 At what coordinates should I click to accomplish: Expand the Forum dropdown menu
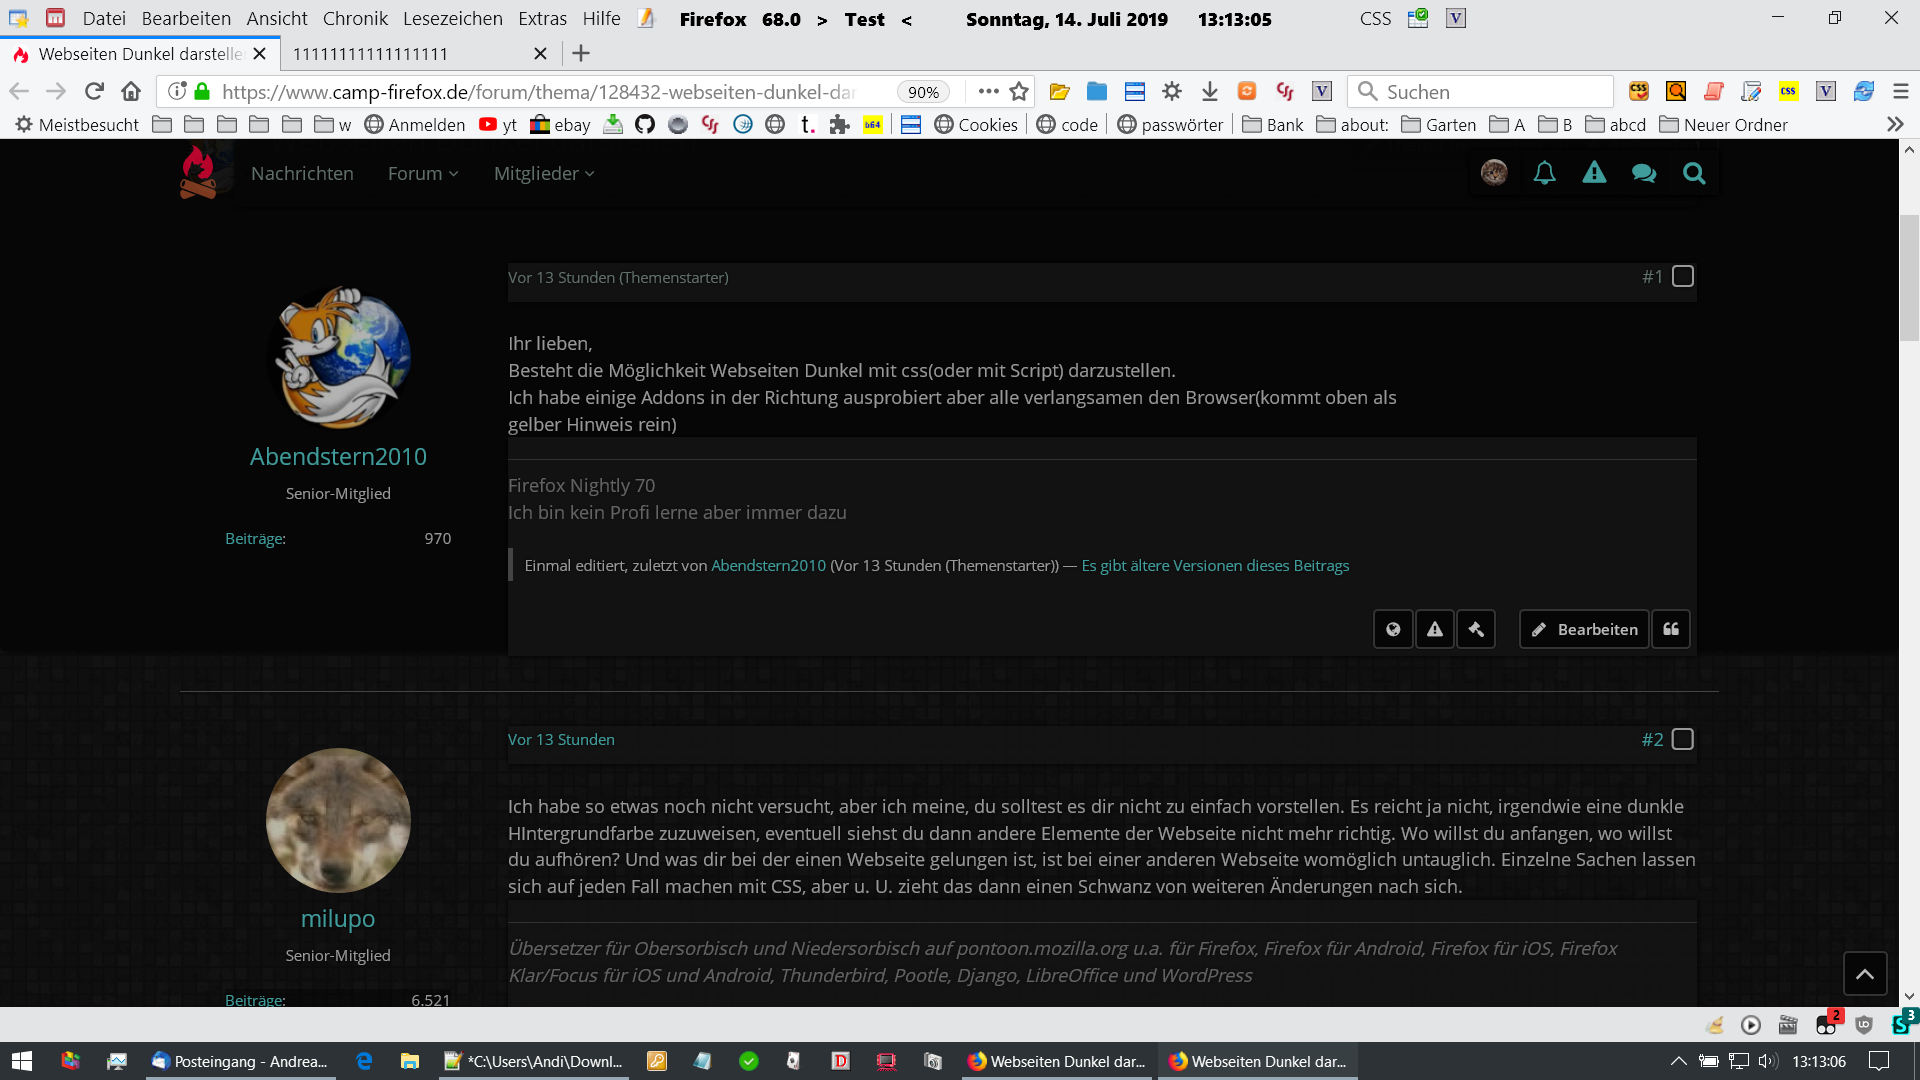423,173
